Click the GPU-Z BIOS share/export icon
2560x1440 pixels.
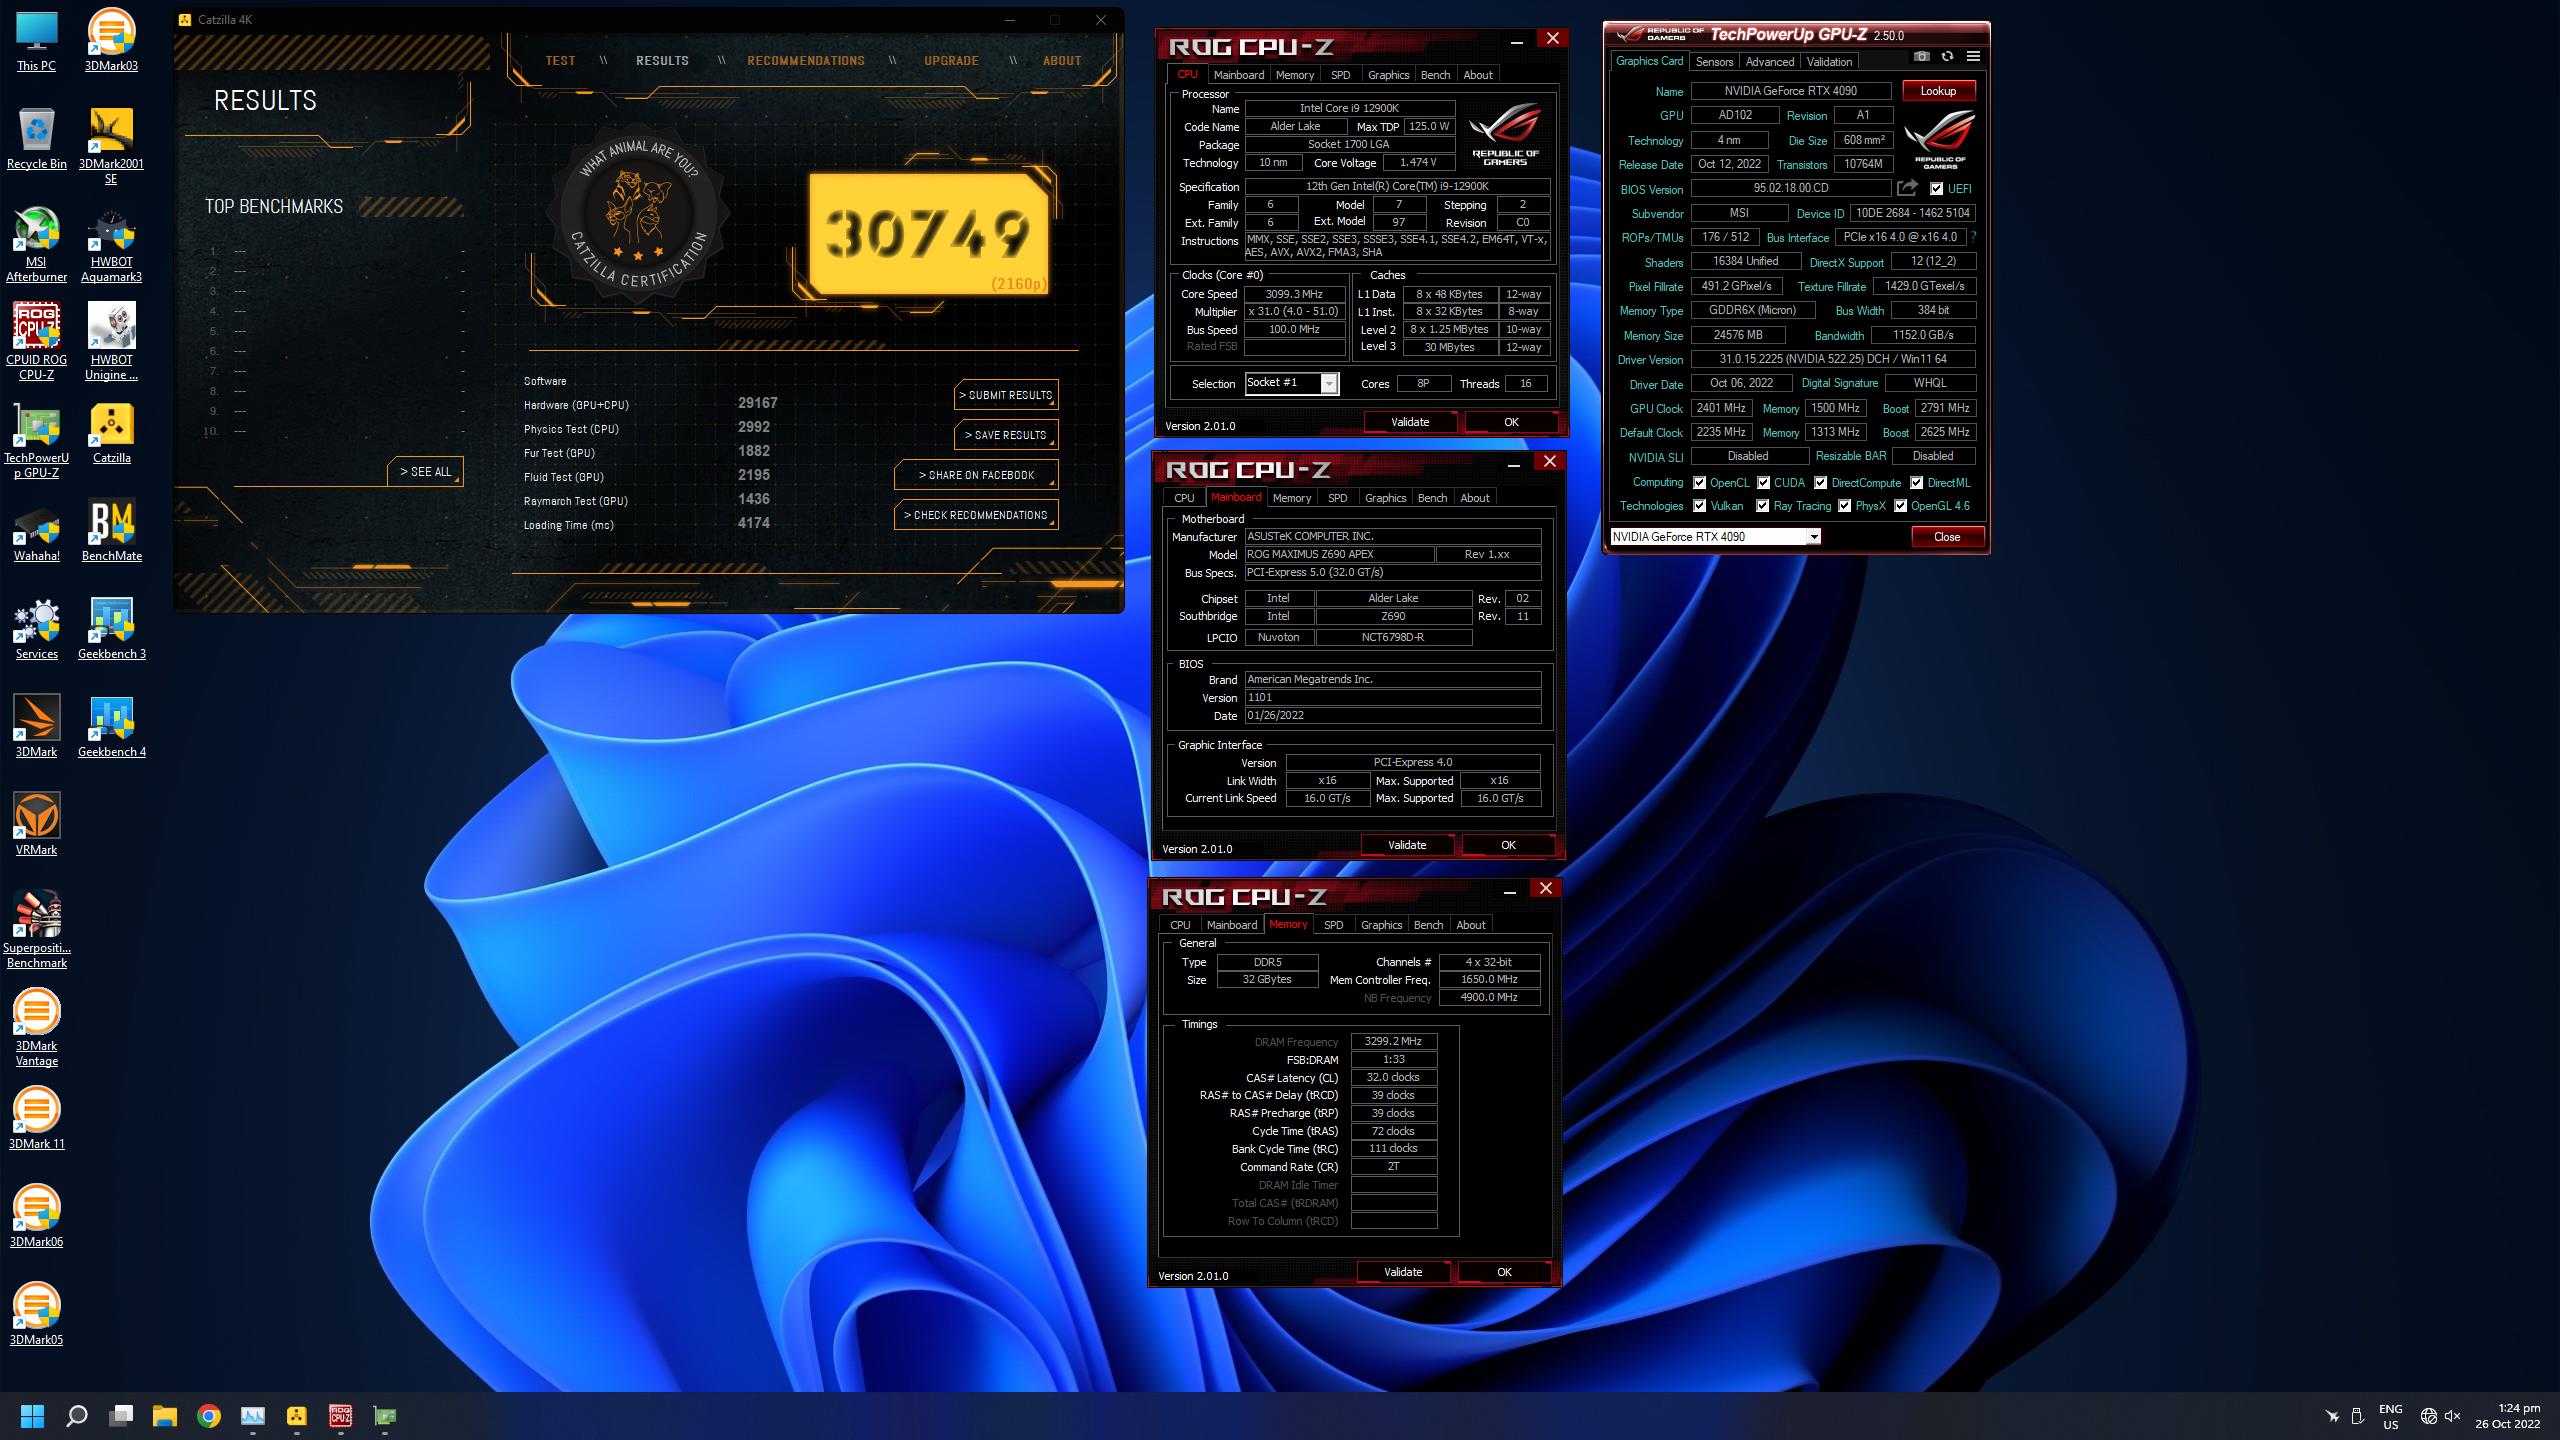point(1907,188)
